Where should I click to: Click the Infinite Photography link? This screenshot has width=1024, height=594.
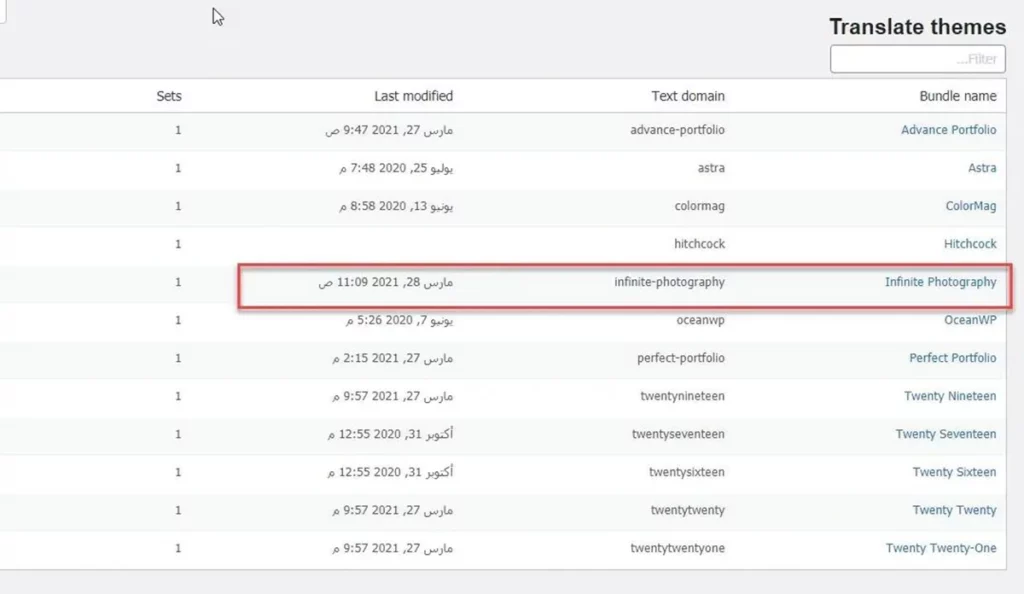pos(940,282)
